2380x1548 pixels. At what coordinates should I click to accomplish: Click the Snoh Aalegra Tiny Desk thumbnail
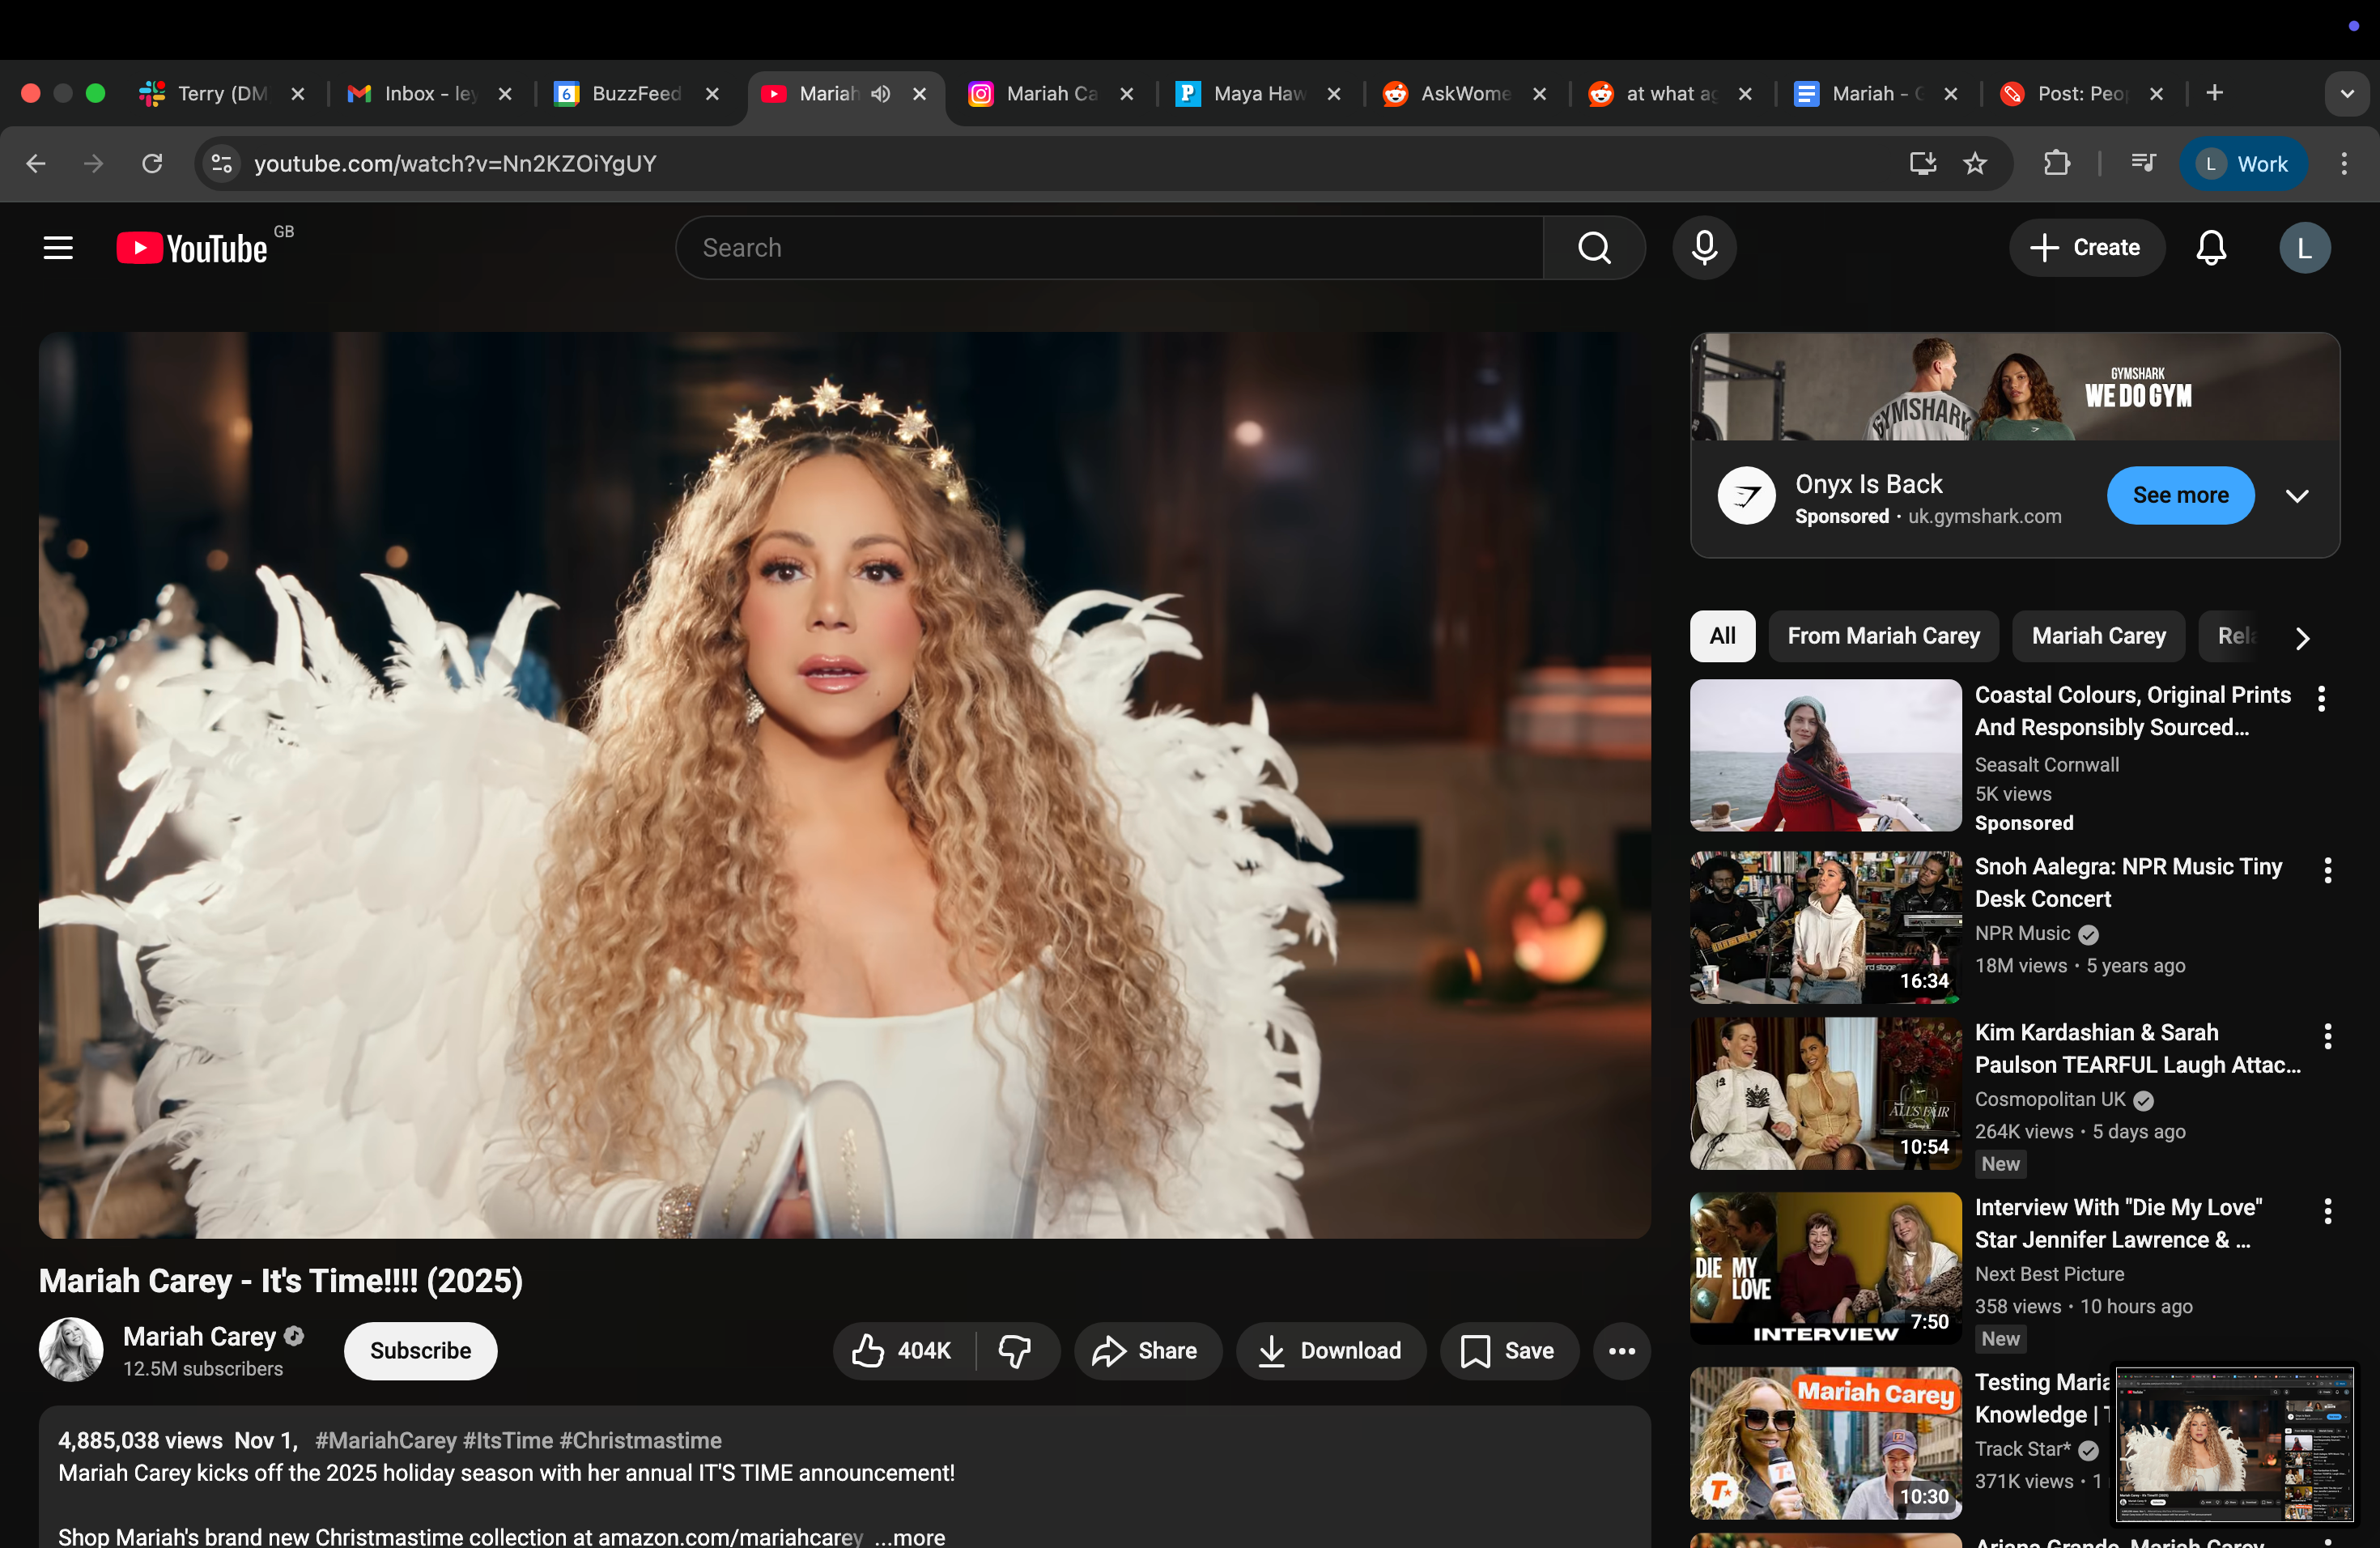pyautogui.click(x=1825, y=927)
